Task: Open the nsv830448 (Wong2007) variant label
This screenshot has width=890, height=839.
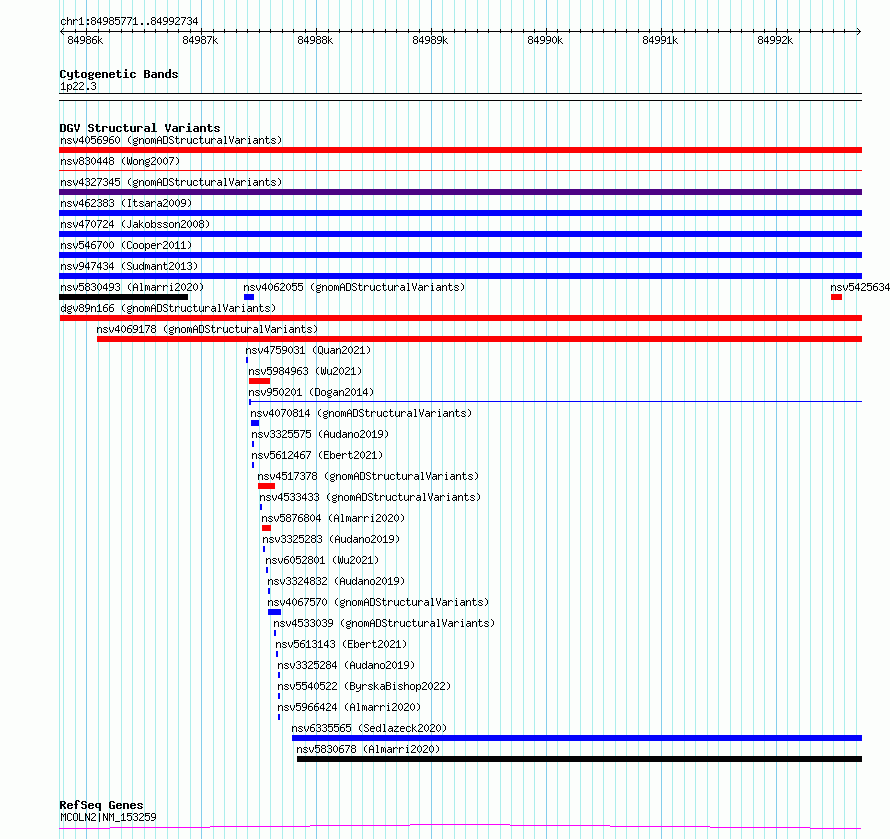Action: coord(120,161)
